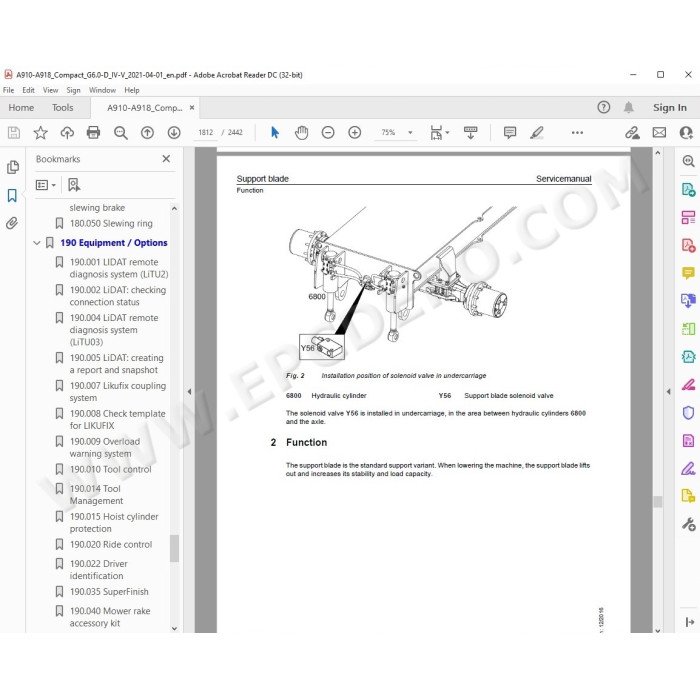Open Protect shield tool in right pane

(x=688, y=412)
